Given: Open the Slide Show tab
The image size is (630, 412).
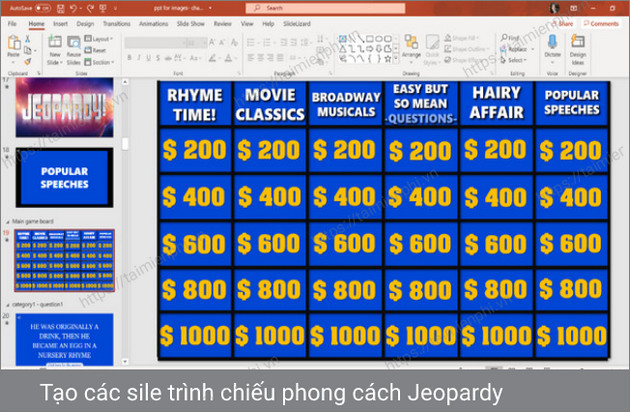Looking at the screenshot, I should pos(191,24).
